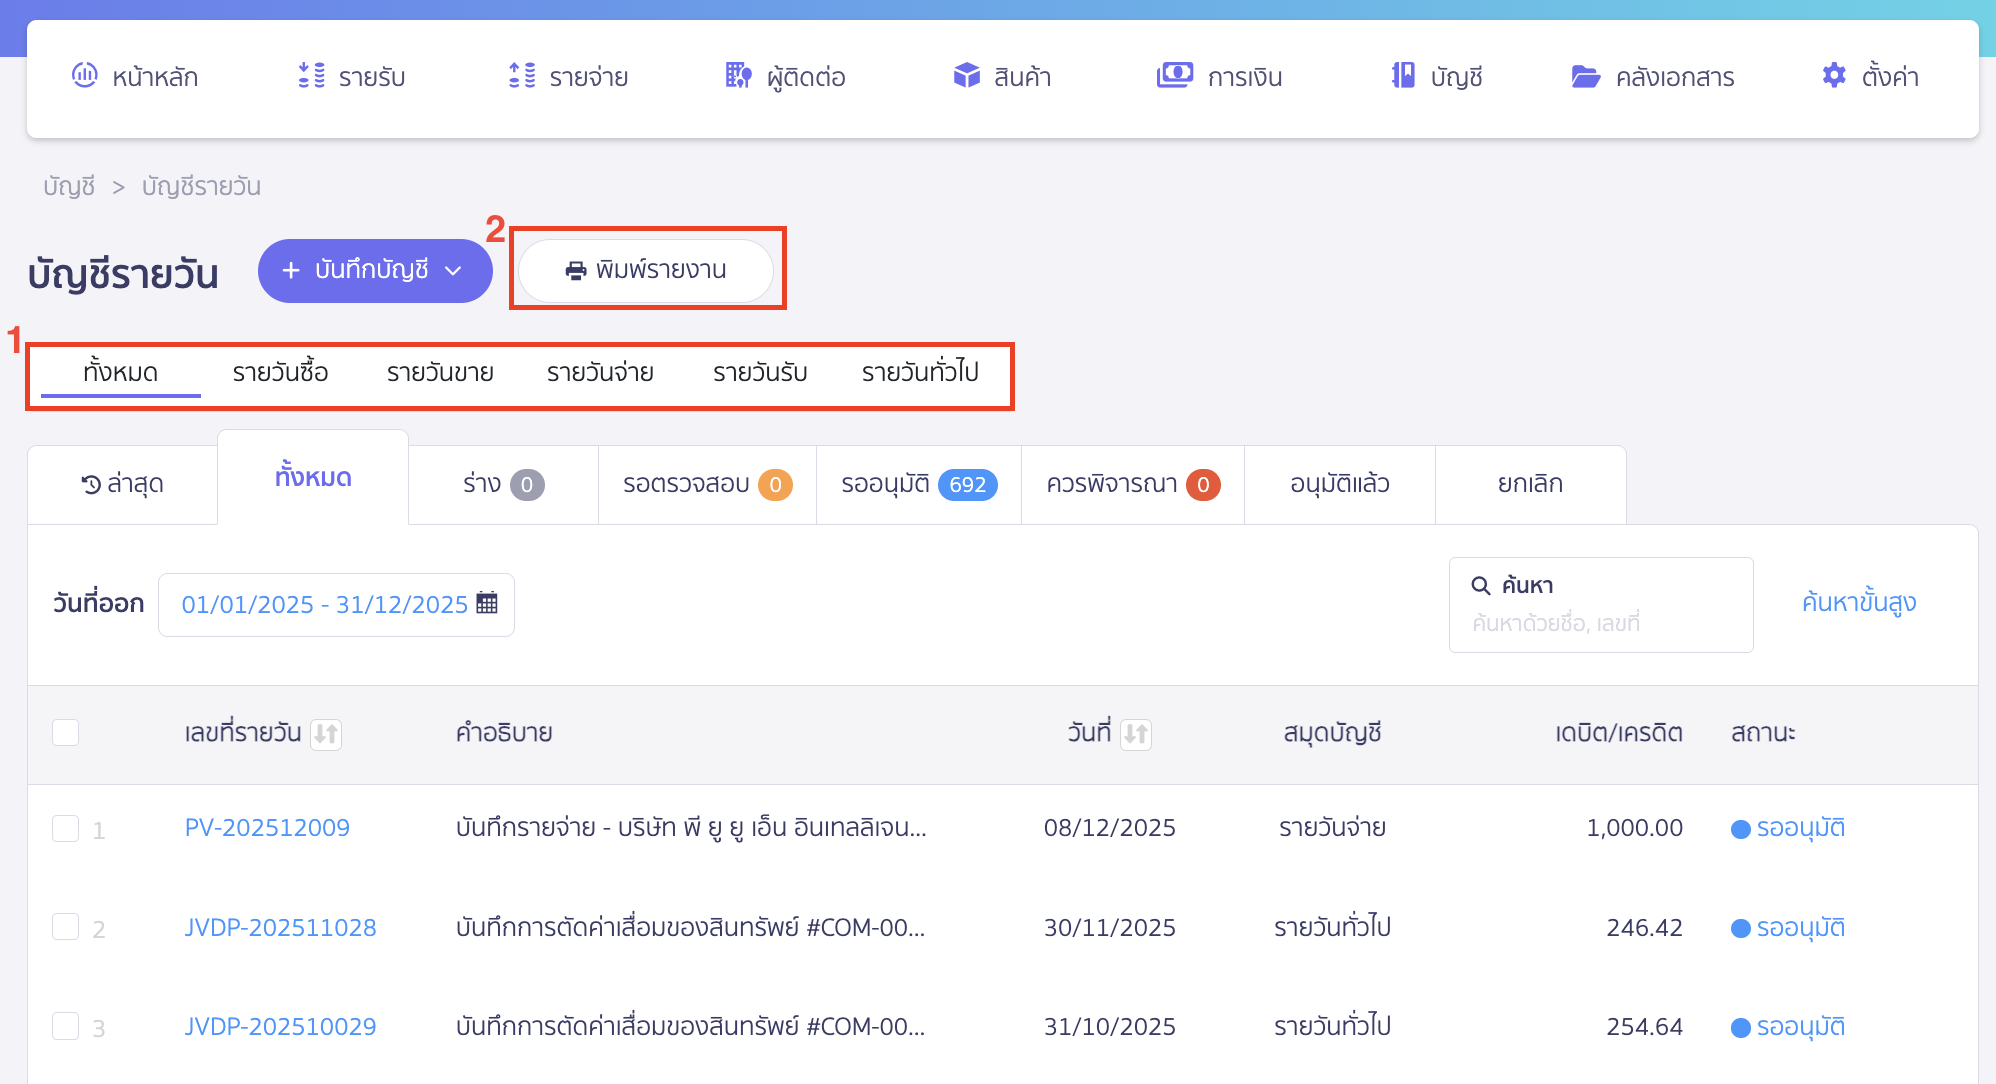Tick the checkbox for JVDP-202511028 row
Viewport: 1996px width, 1084px height.
(x=66, y=927)
